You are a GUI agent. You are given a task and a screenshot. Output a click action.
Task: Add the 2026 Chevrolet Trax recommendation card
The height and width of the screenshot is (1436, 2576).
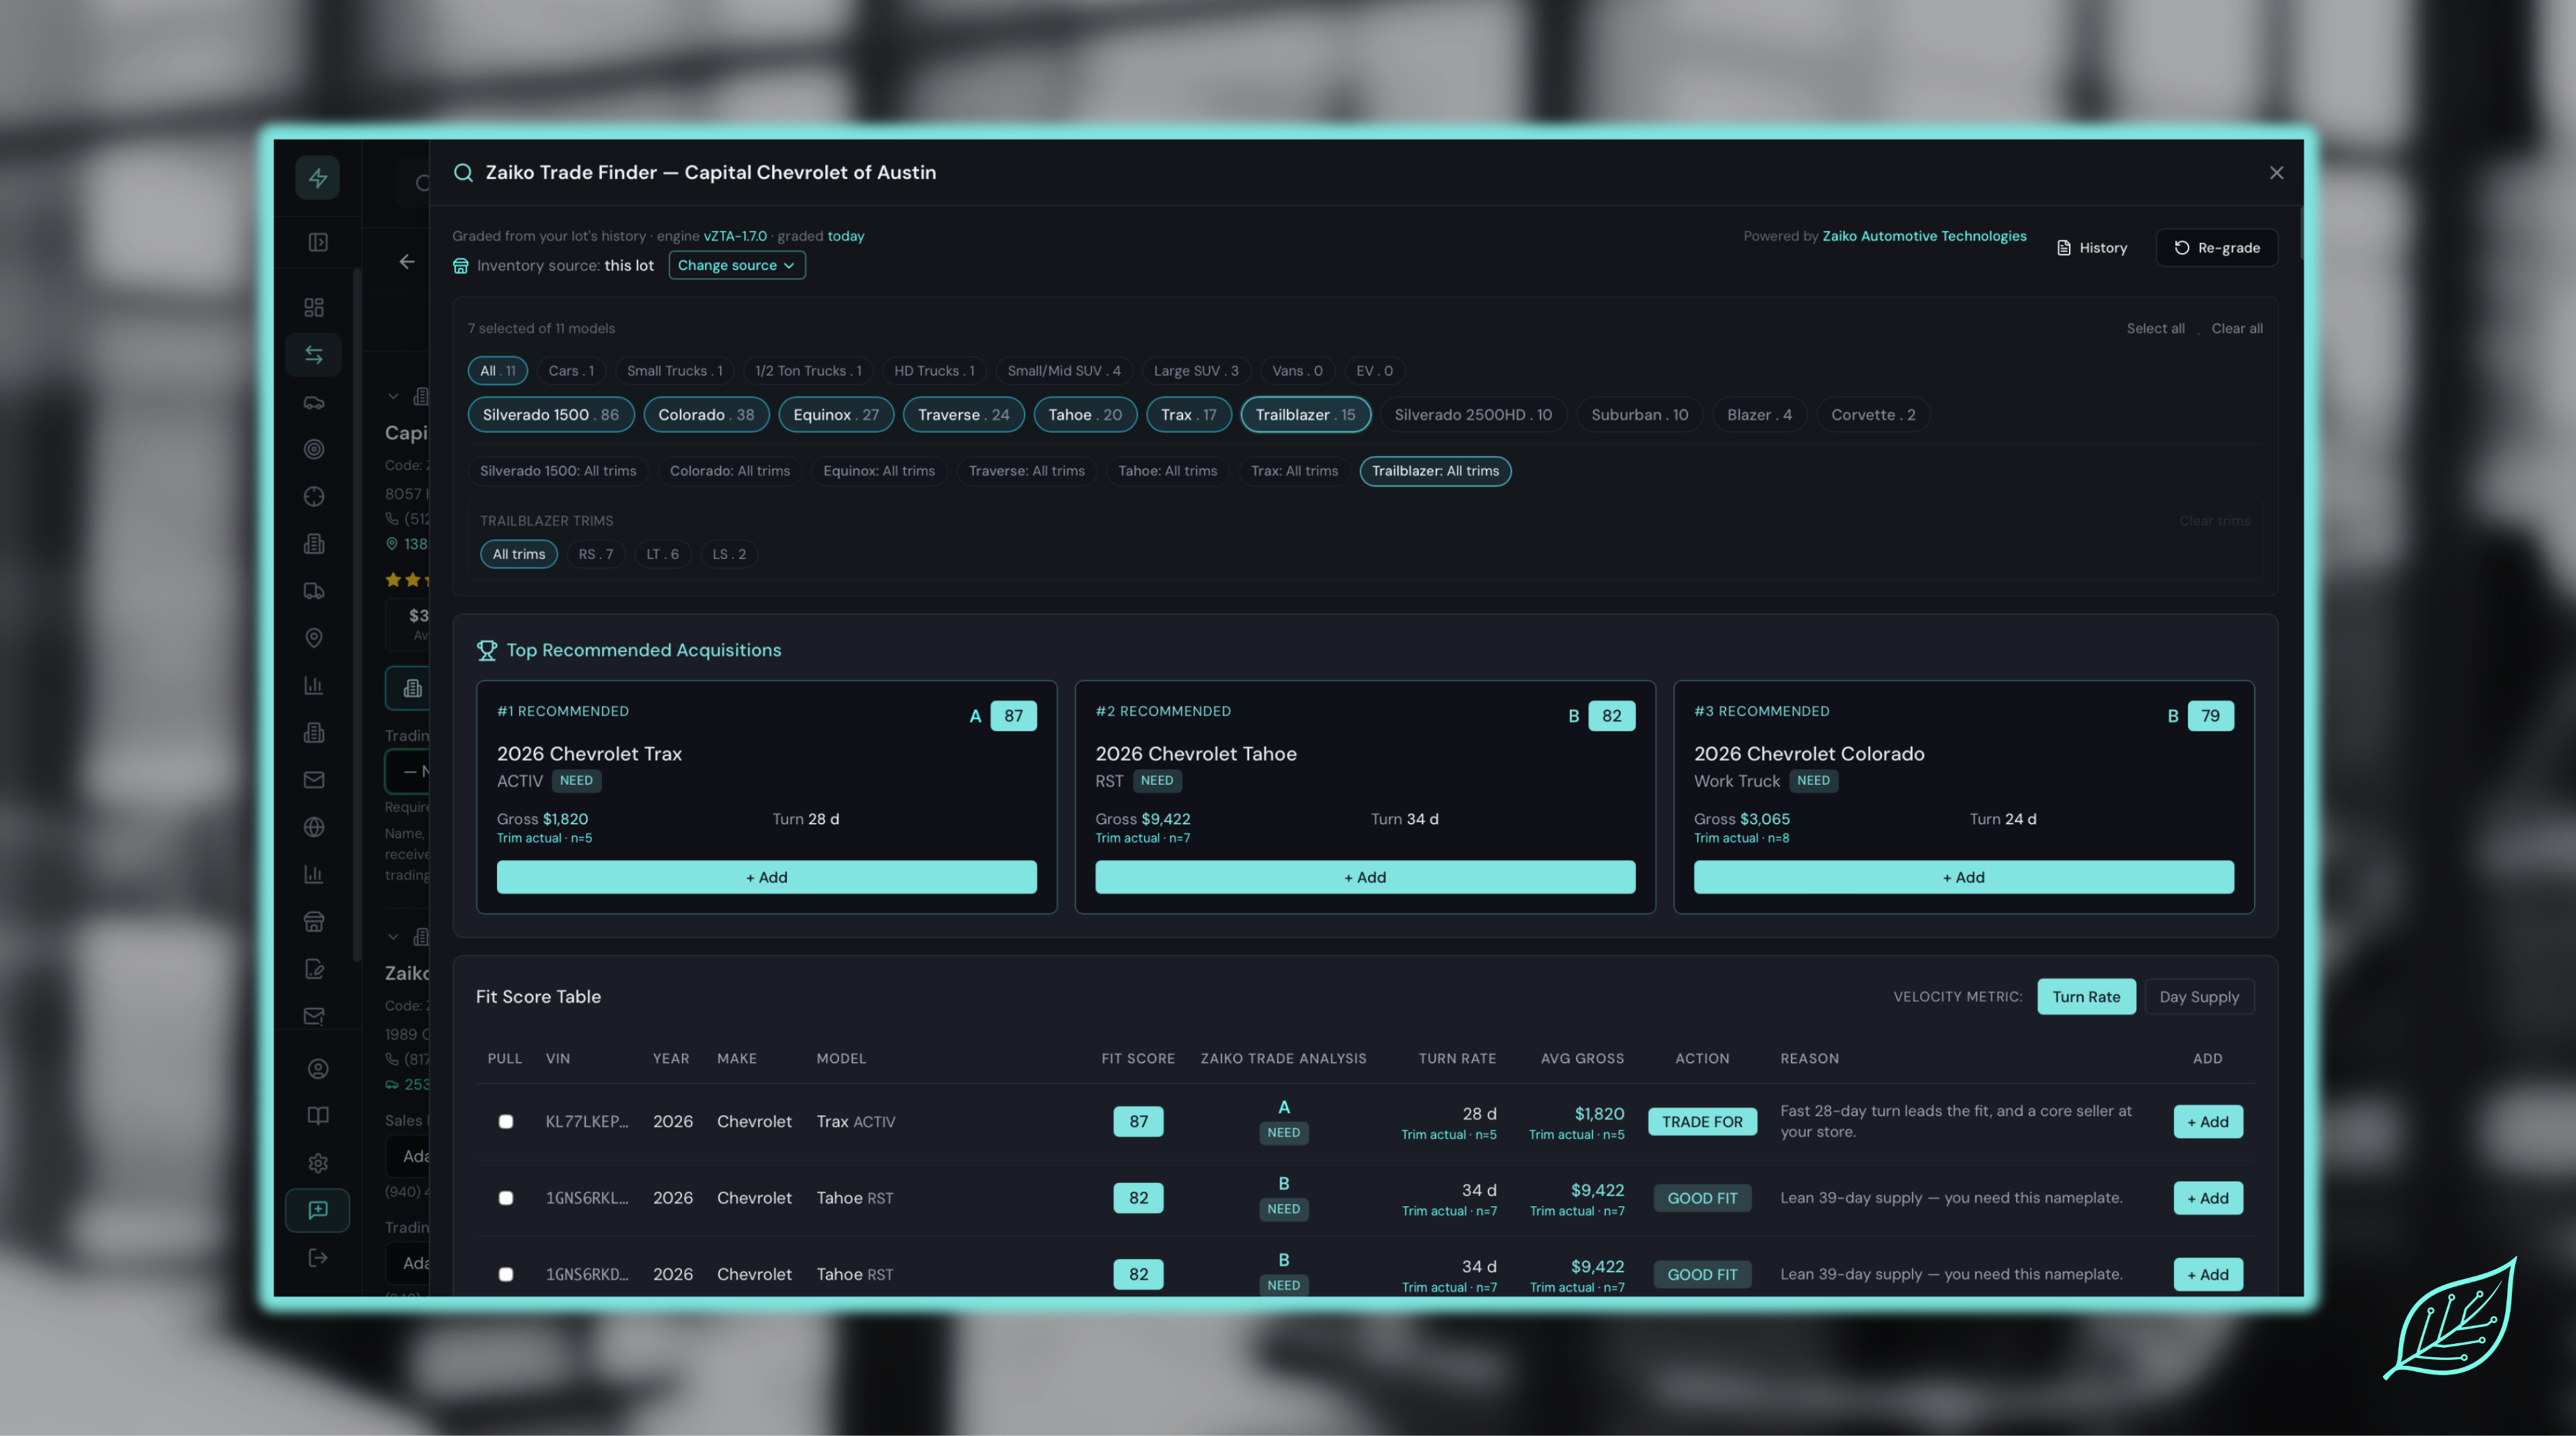click(767, 877)
